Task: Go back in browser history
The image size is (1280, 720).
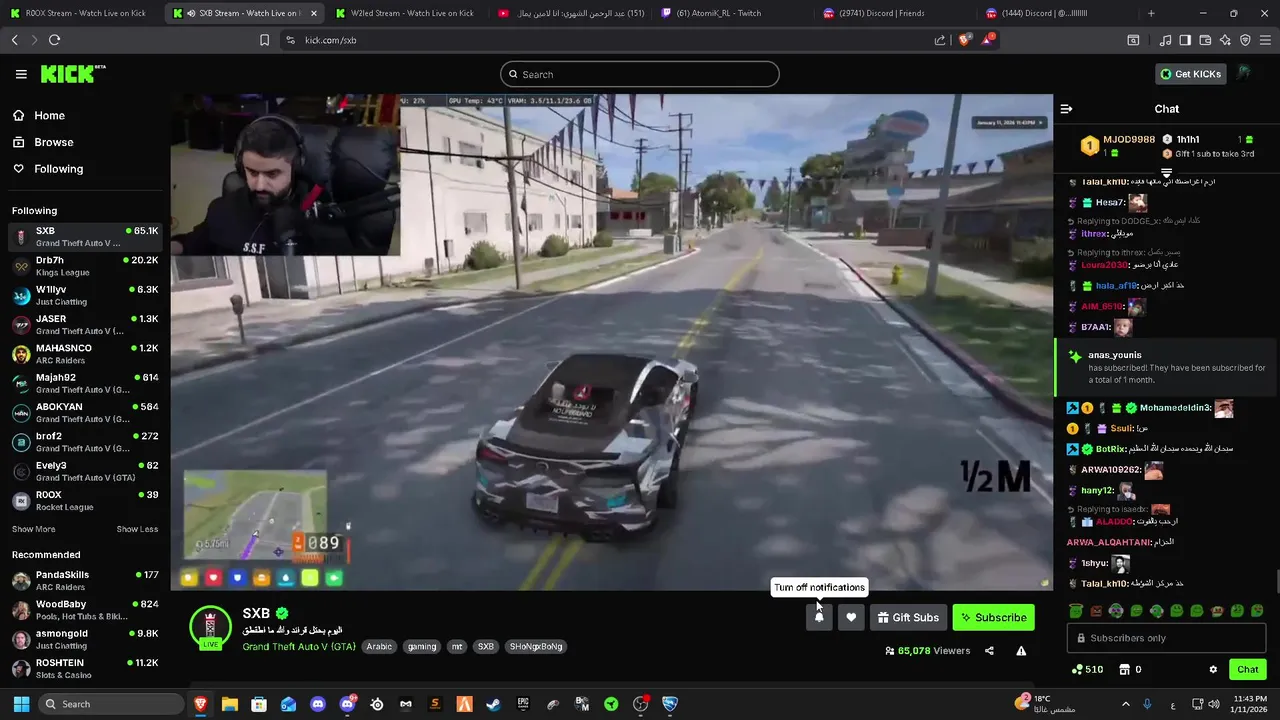Action: point(14,40)
